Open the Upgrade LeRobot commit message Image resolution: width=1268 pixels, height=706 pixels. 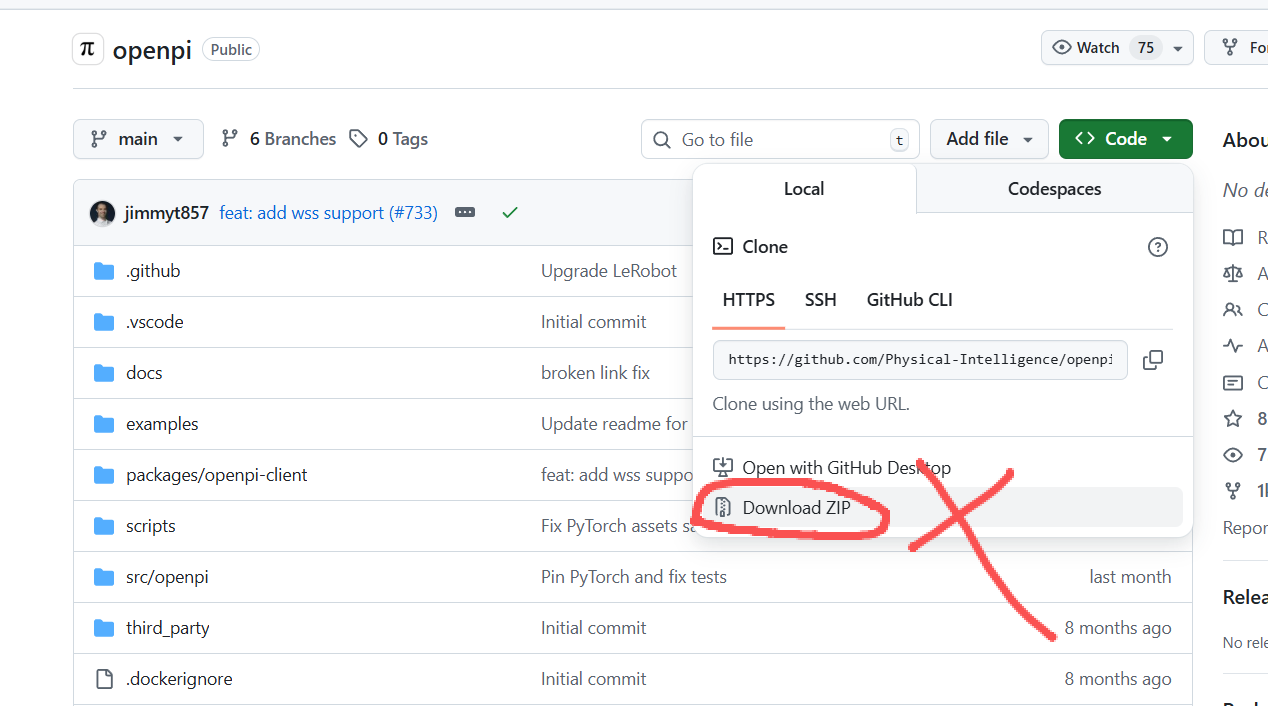click(x=609, y=271)
